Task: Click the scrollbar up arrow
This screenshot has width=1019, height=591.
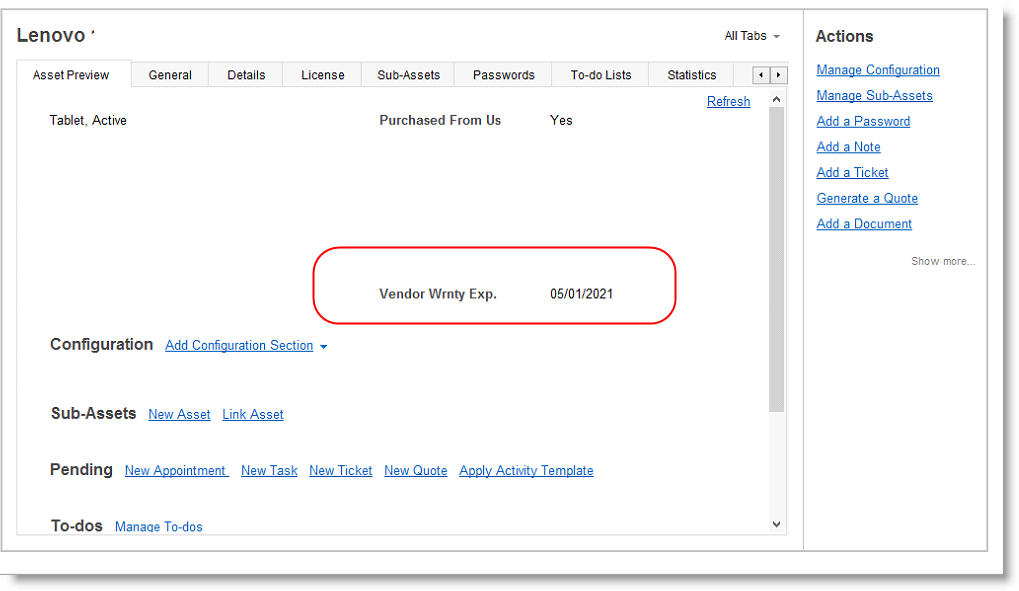Action: point(777,100)
